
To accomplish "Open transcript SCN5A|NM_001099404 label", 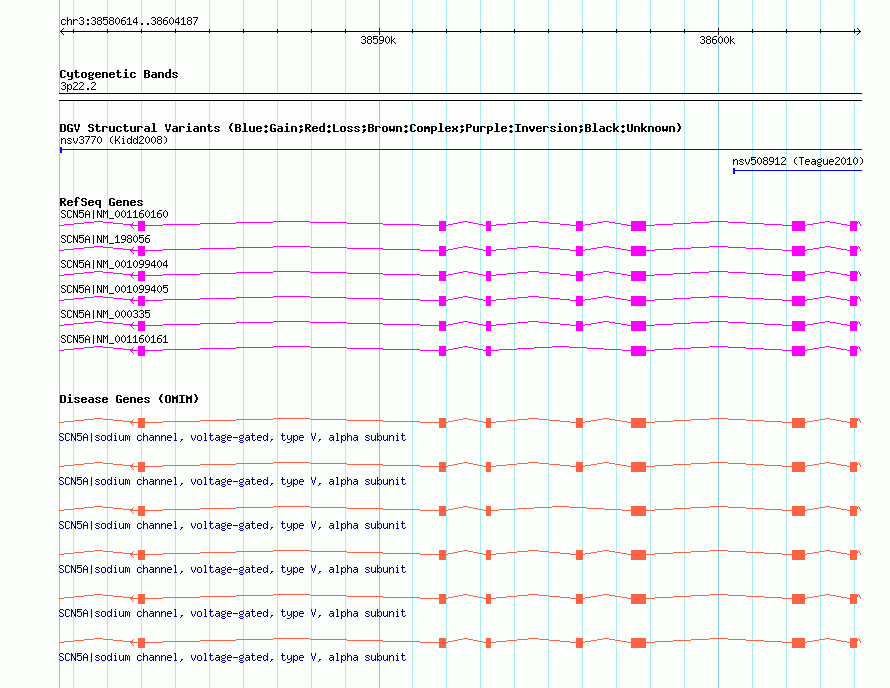I will click(114, 265).
